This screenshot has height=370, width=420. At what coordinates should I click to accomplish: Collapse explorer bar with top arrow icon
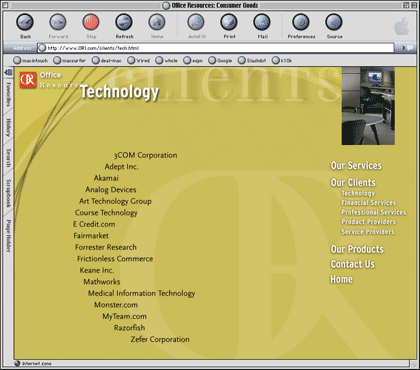pyautogui.click(x=9, y=72)
